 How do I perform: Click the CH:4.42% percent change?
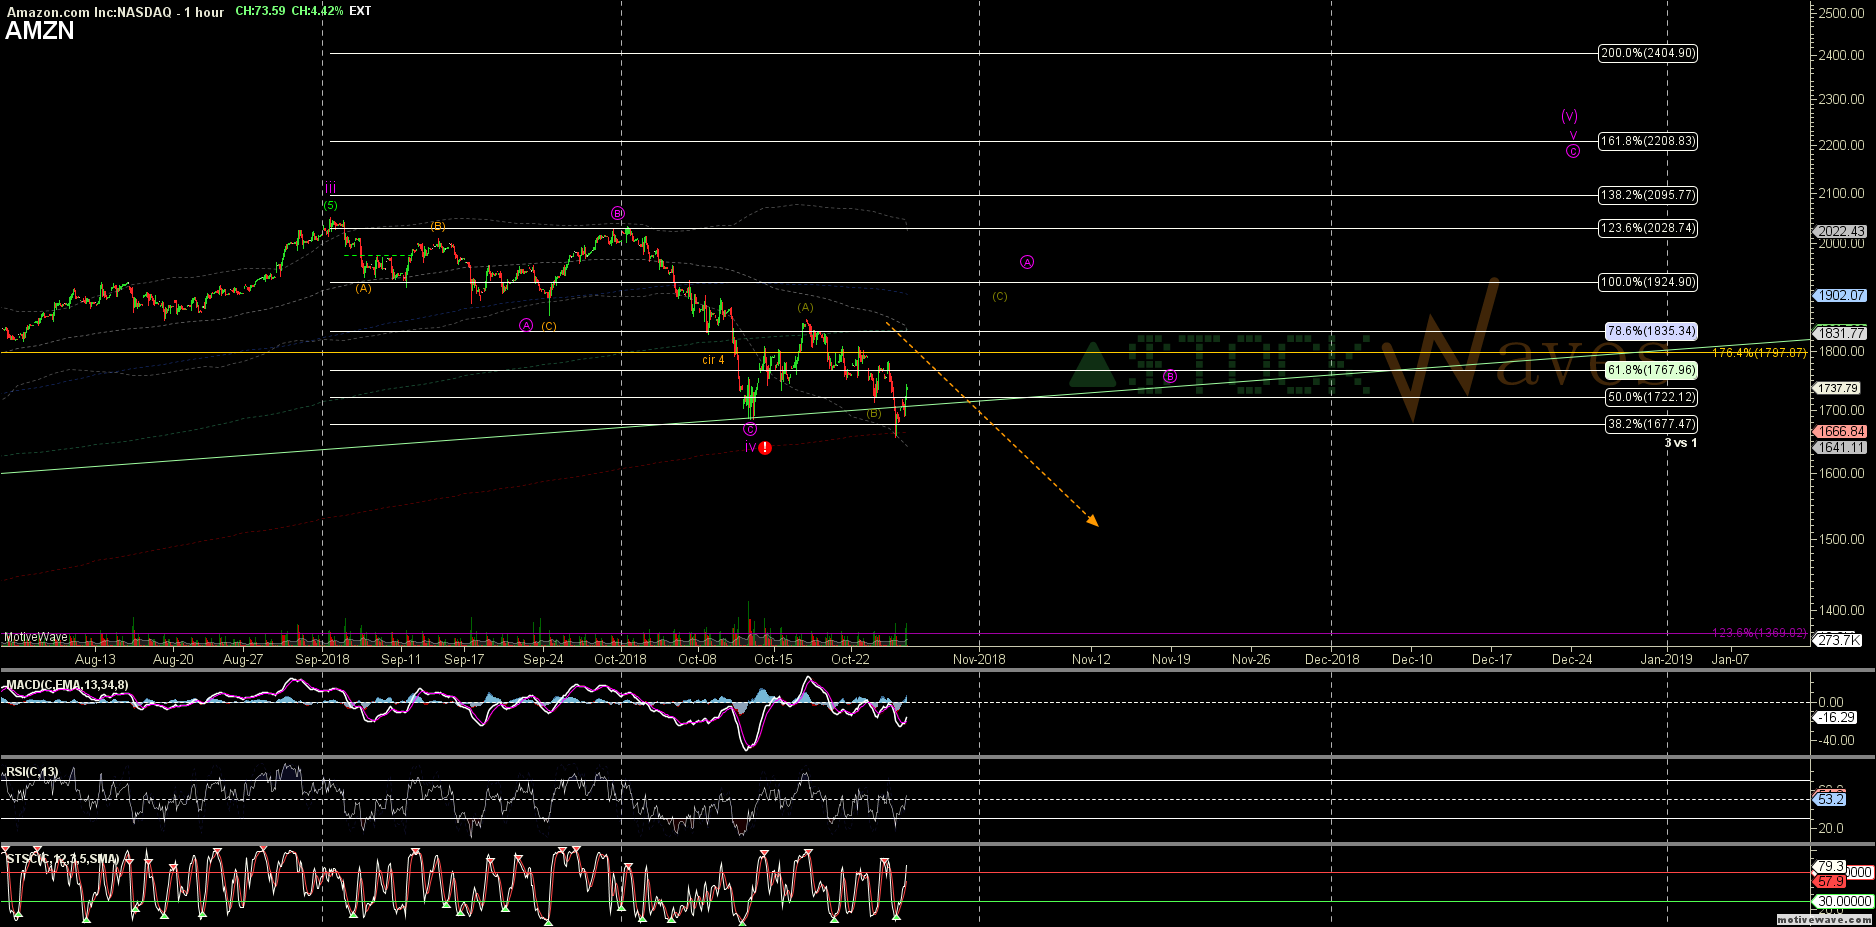coord(318,11)
